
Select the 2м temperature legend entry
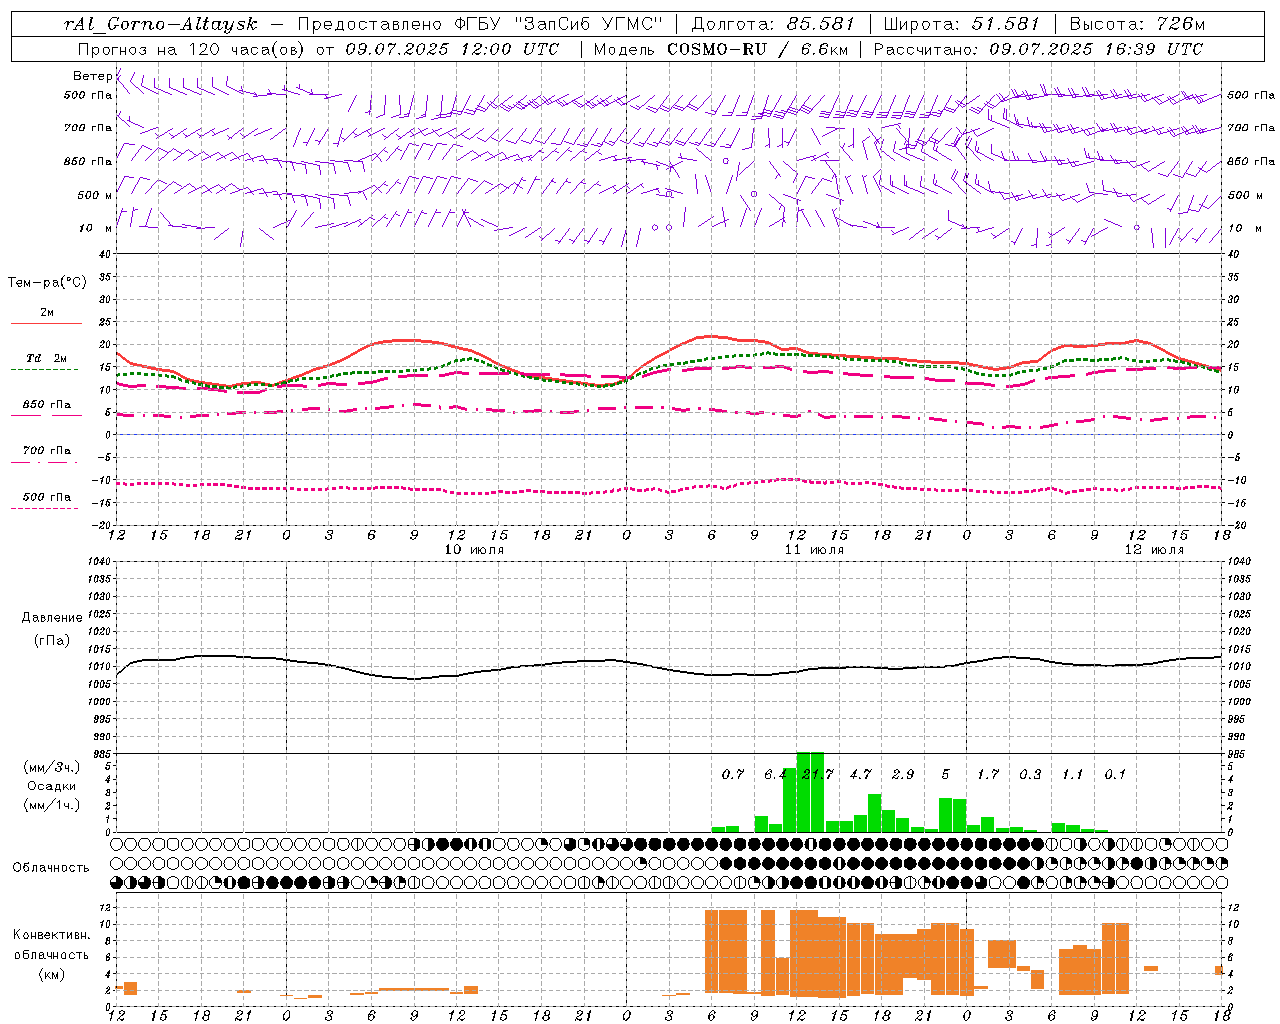pos(47,313)
